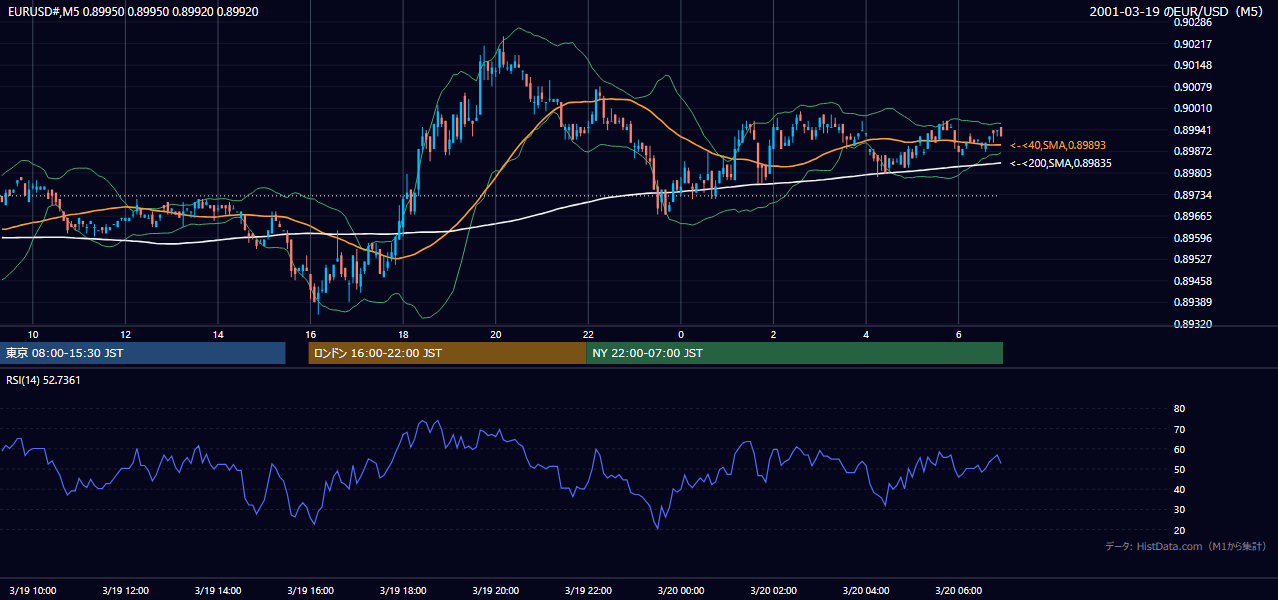Click the 3/19 20:00 date axis label
Image resolution: width=1278 pixels, height=600 pixels.
495,590
